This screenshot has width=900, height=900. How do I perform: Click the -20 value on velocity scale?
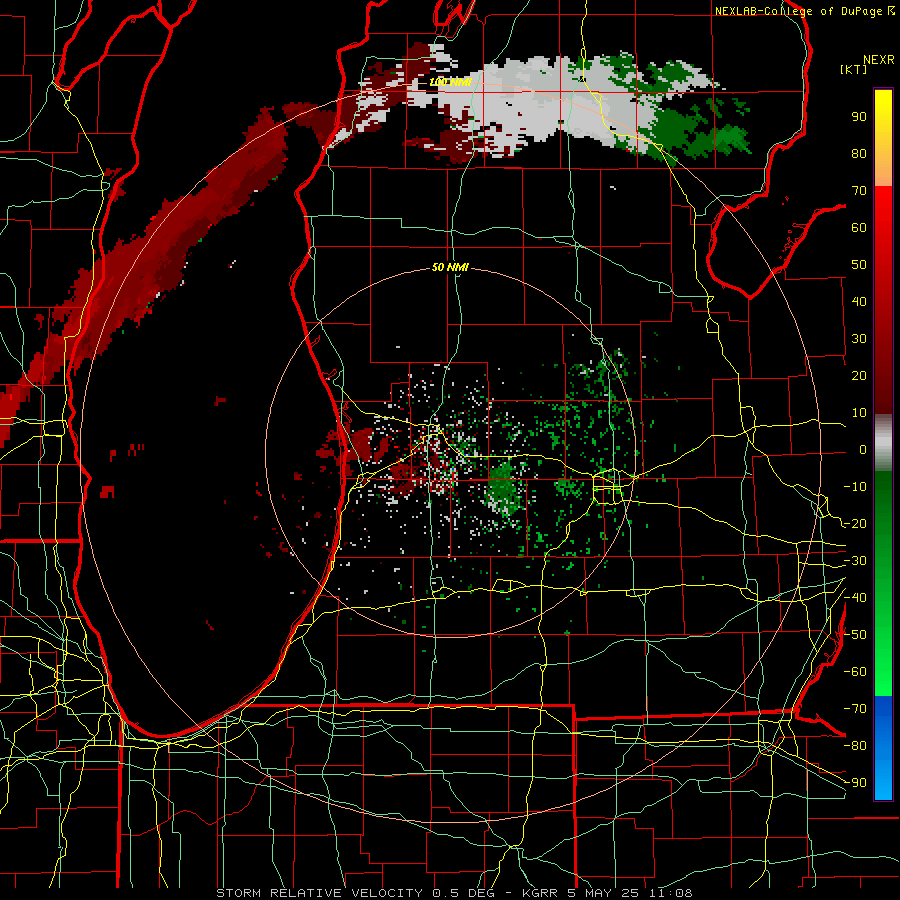tap(855, 524)
